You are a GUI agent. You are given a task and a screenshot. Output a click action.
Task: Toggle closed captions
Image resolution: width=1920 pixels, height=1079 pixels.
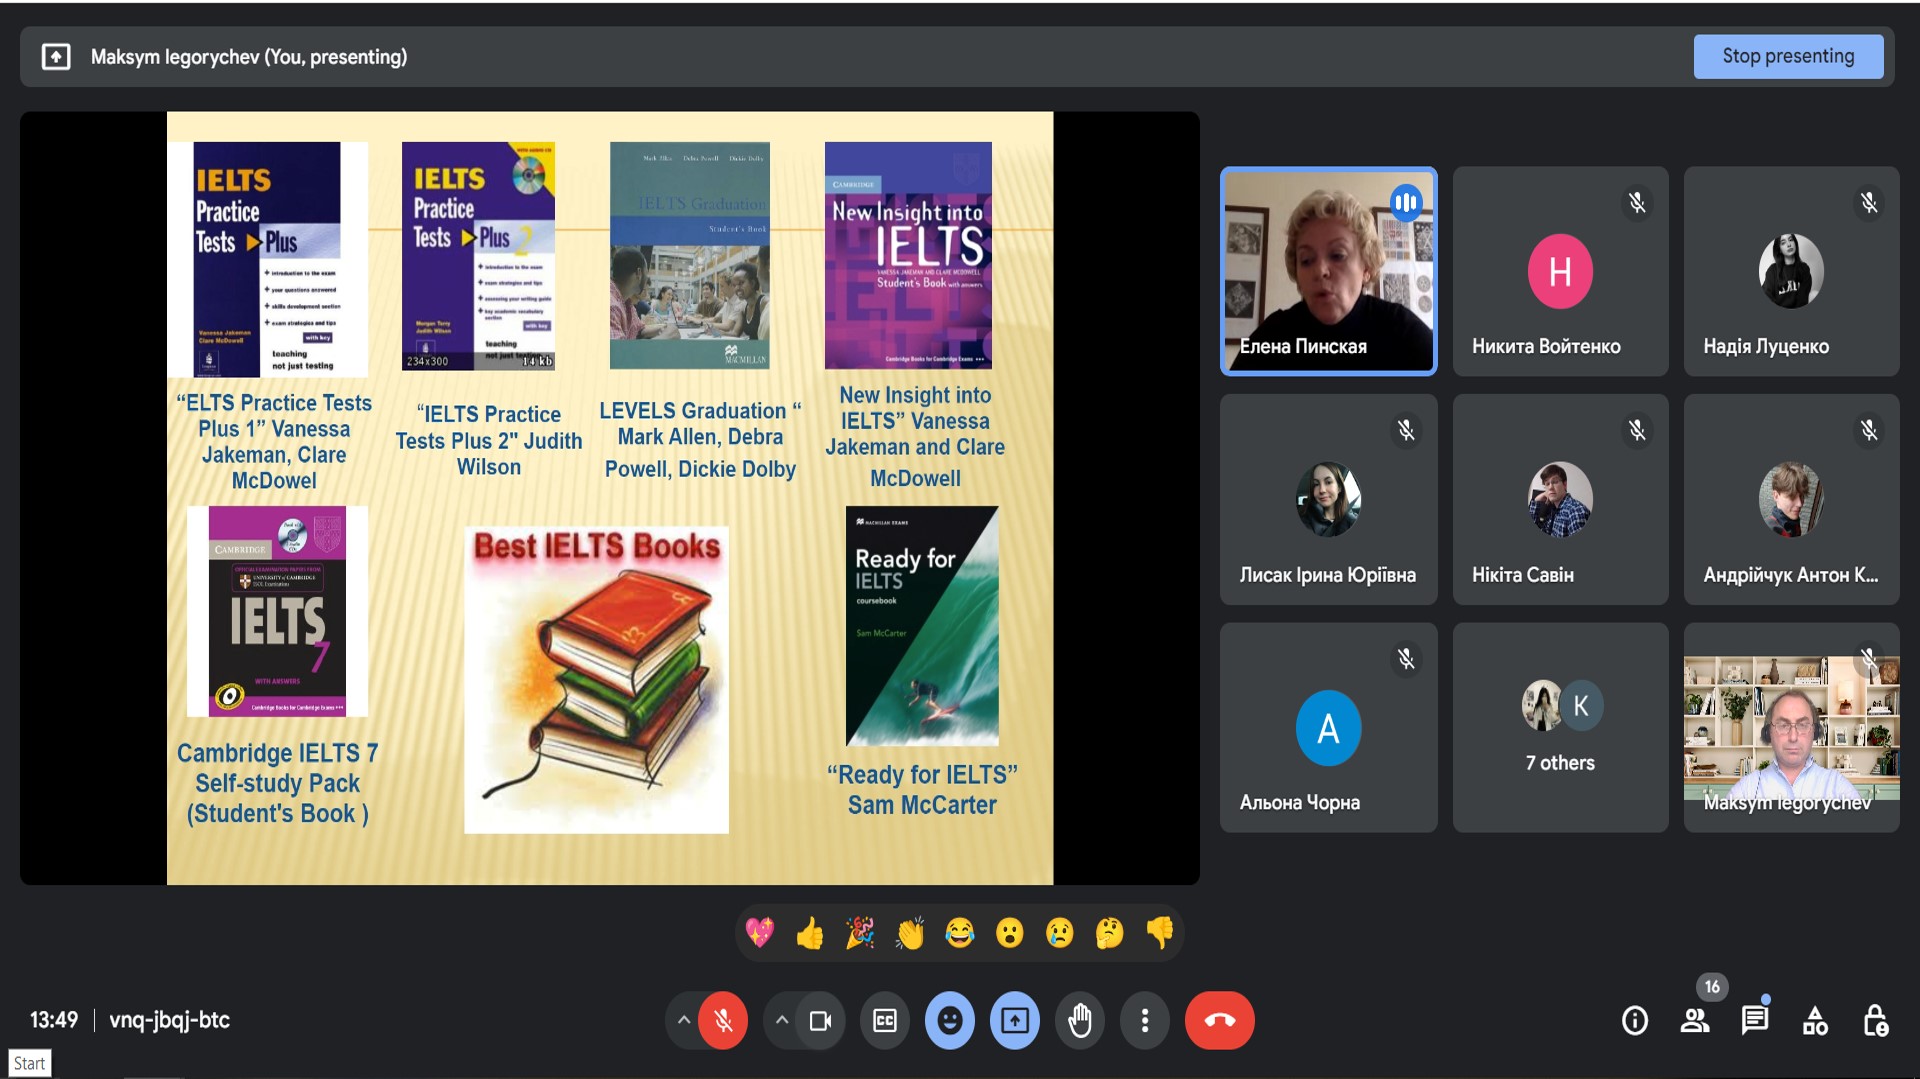885,1020
